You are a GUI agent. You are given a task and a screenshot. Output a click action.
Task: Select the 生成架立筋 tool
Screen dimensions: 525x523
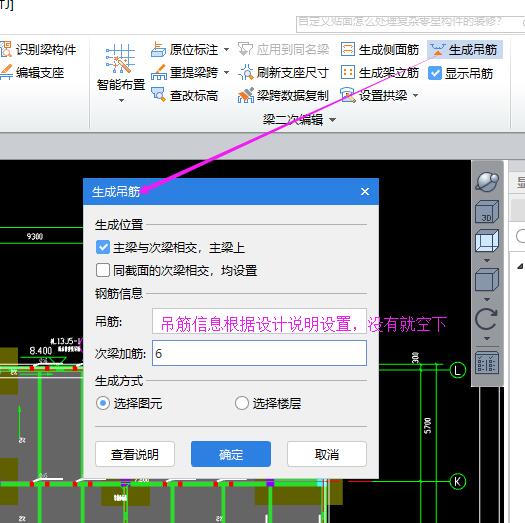[380, 72]
